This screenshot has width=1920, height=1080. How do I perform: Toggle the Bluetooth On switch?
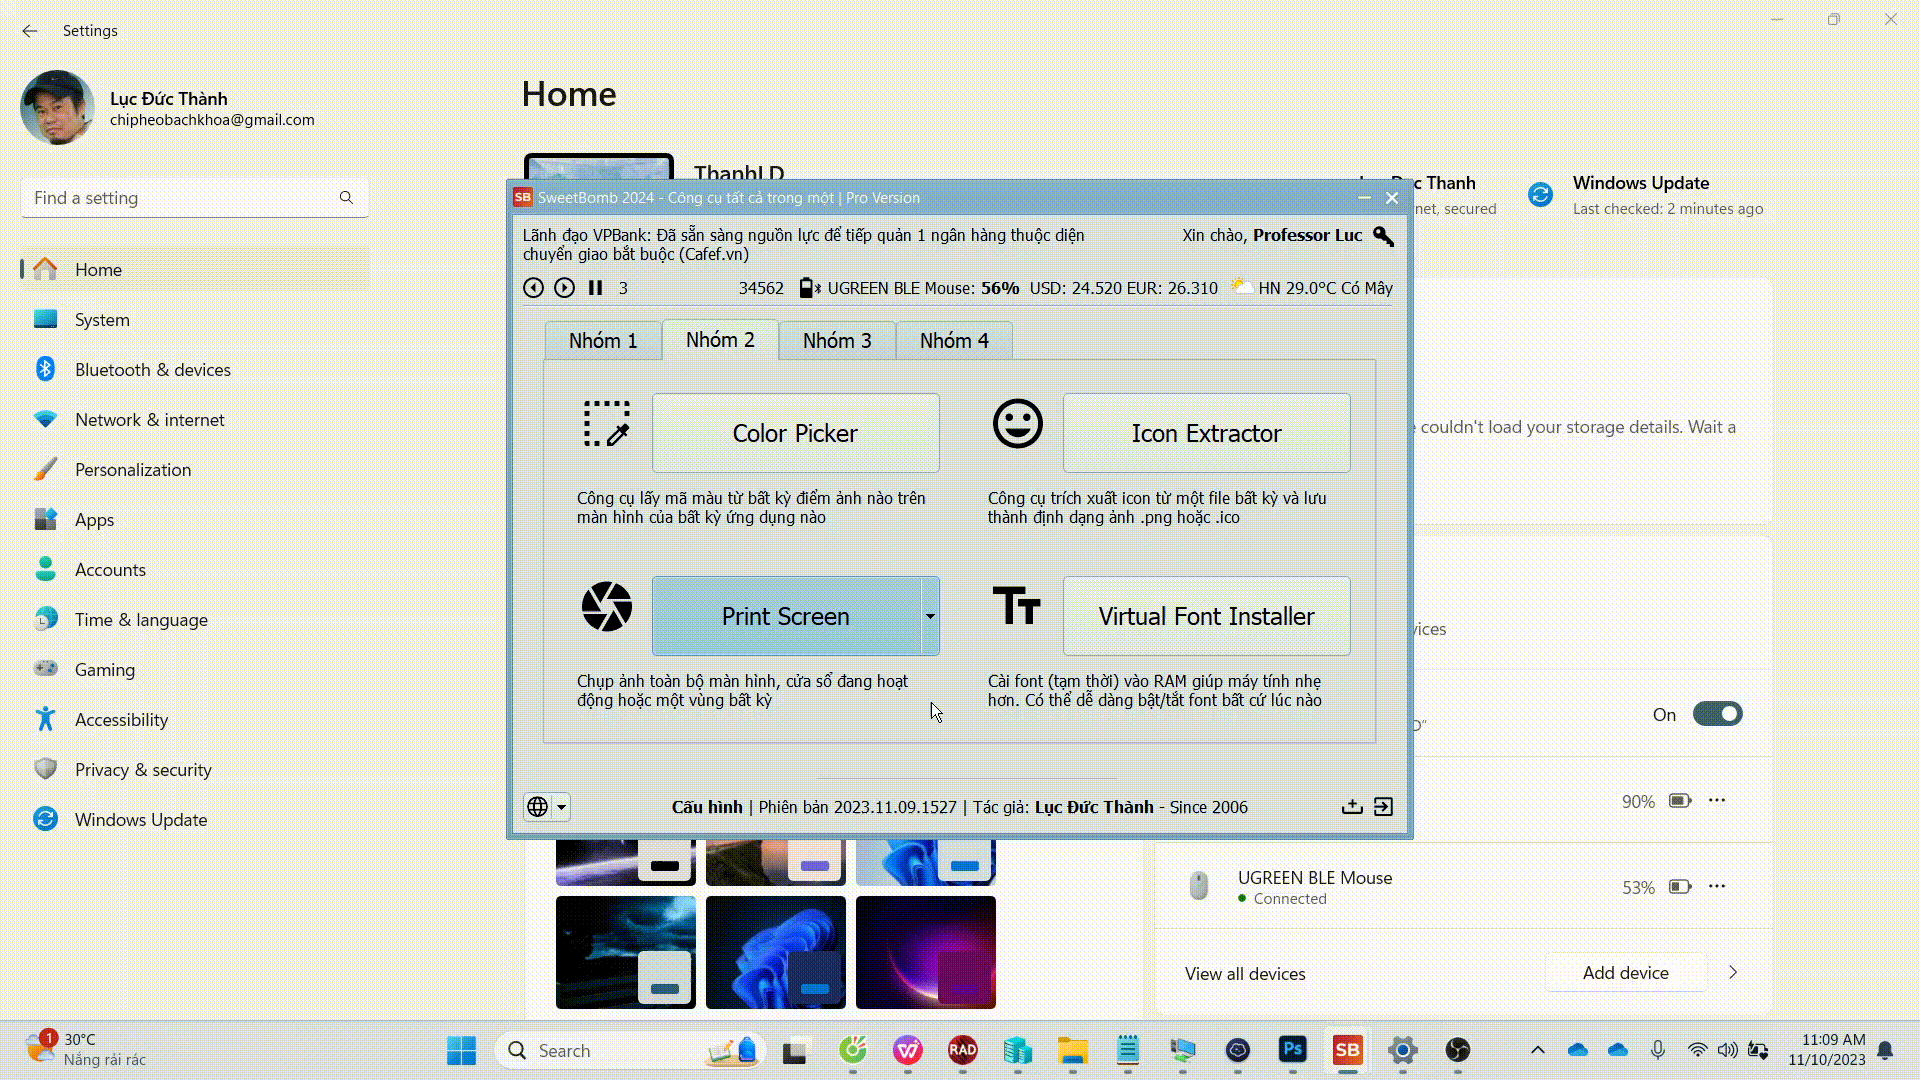pos(1717,714)
